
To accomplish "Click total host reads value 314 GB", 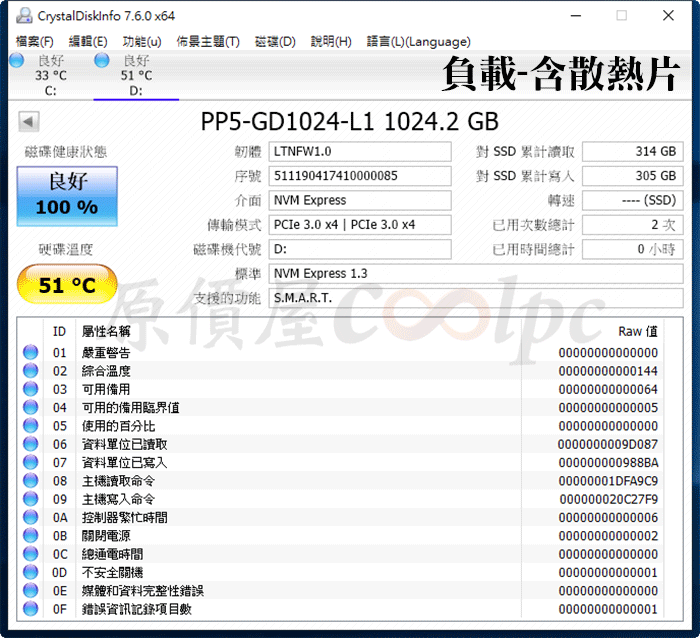I will (x=633, y=152).
